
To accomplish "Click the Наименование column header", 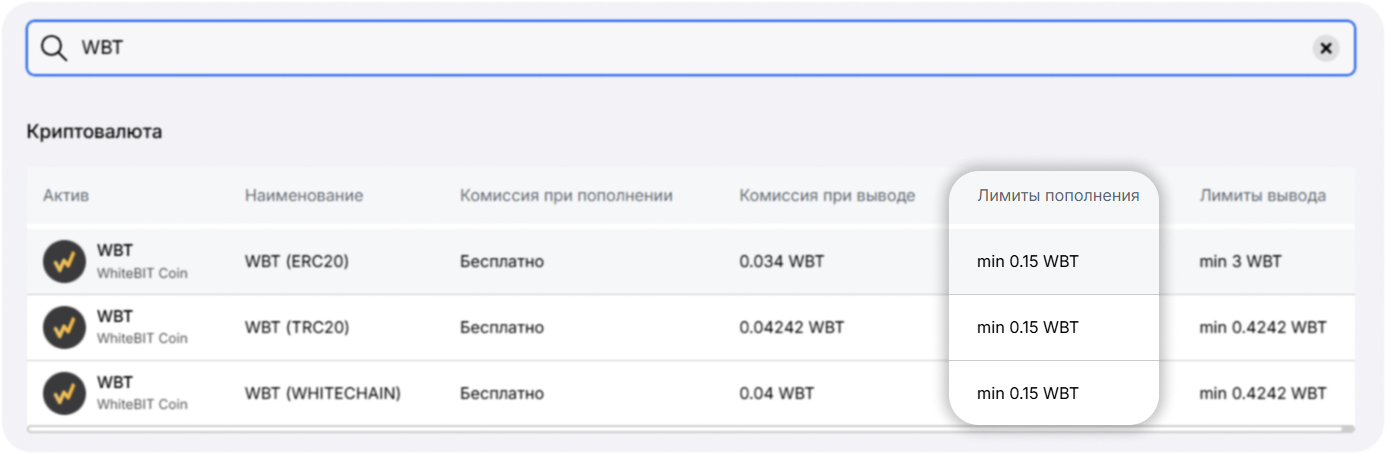I will point(303,195).
